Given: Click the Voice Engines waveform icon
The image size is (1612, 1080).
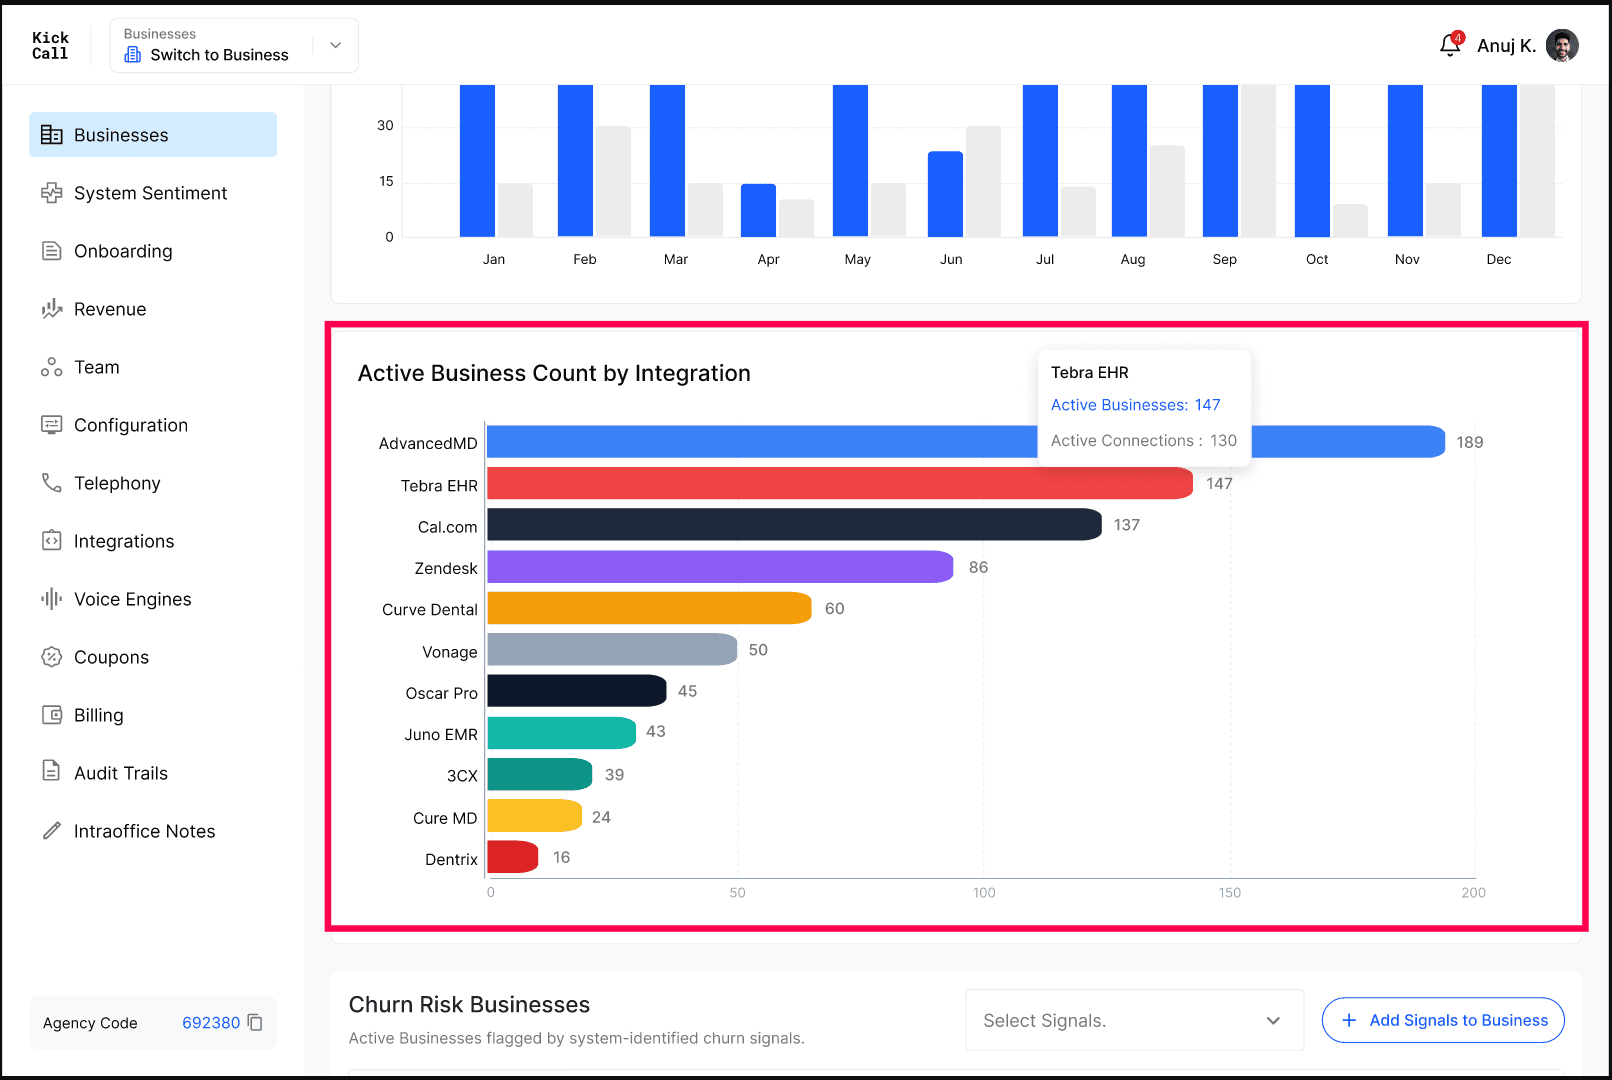Looking at the screenshot, I should tap(52, 599).
